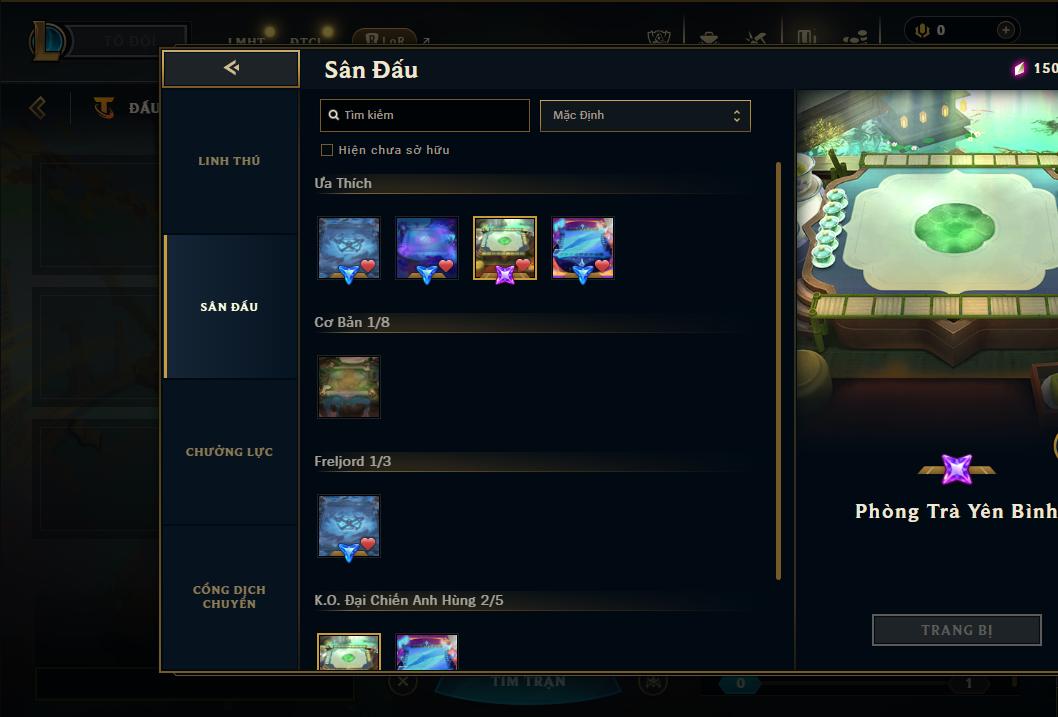Click the 'Tìm kiếm' search field

point(425,115)
